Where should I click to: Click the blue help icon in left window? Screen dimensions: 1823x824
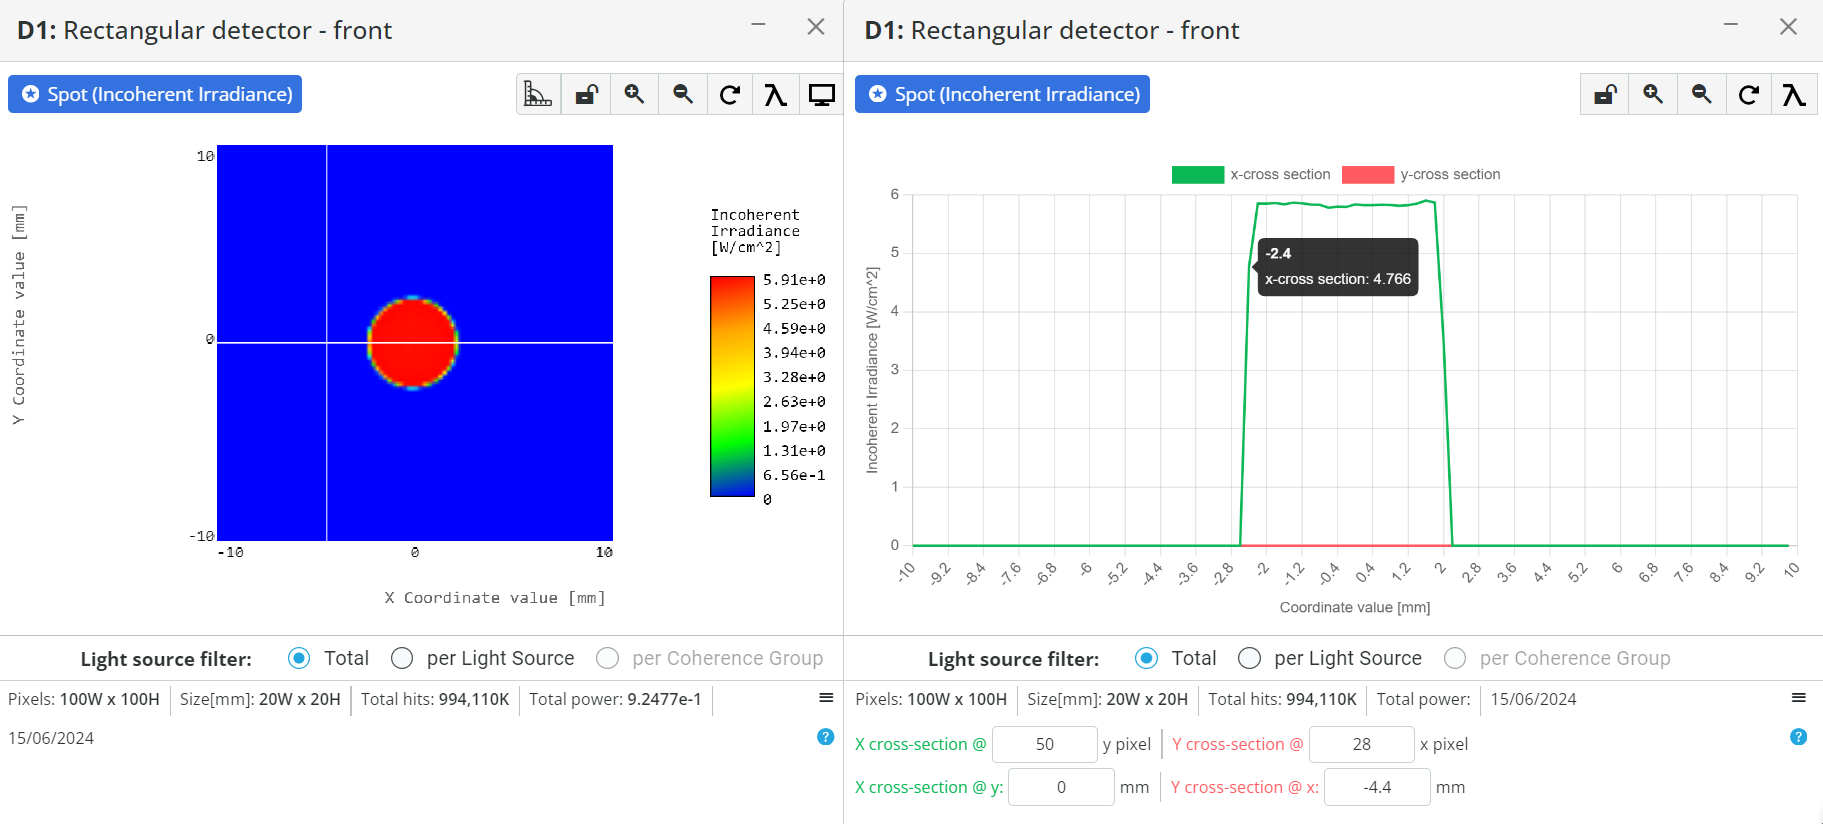click(825, 737)
